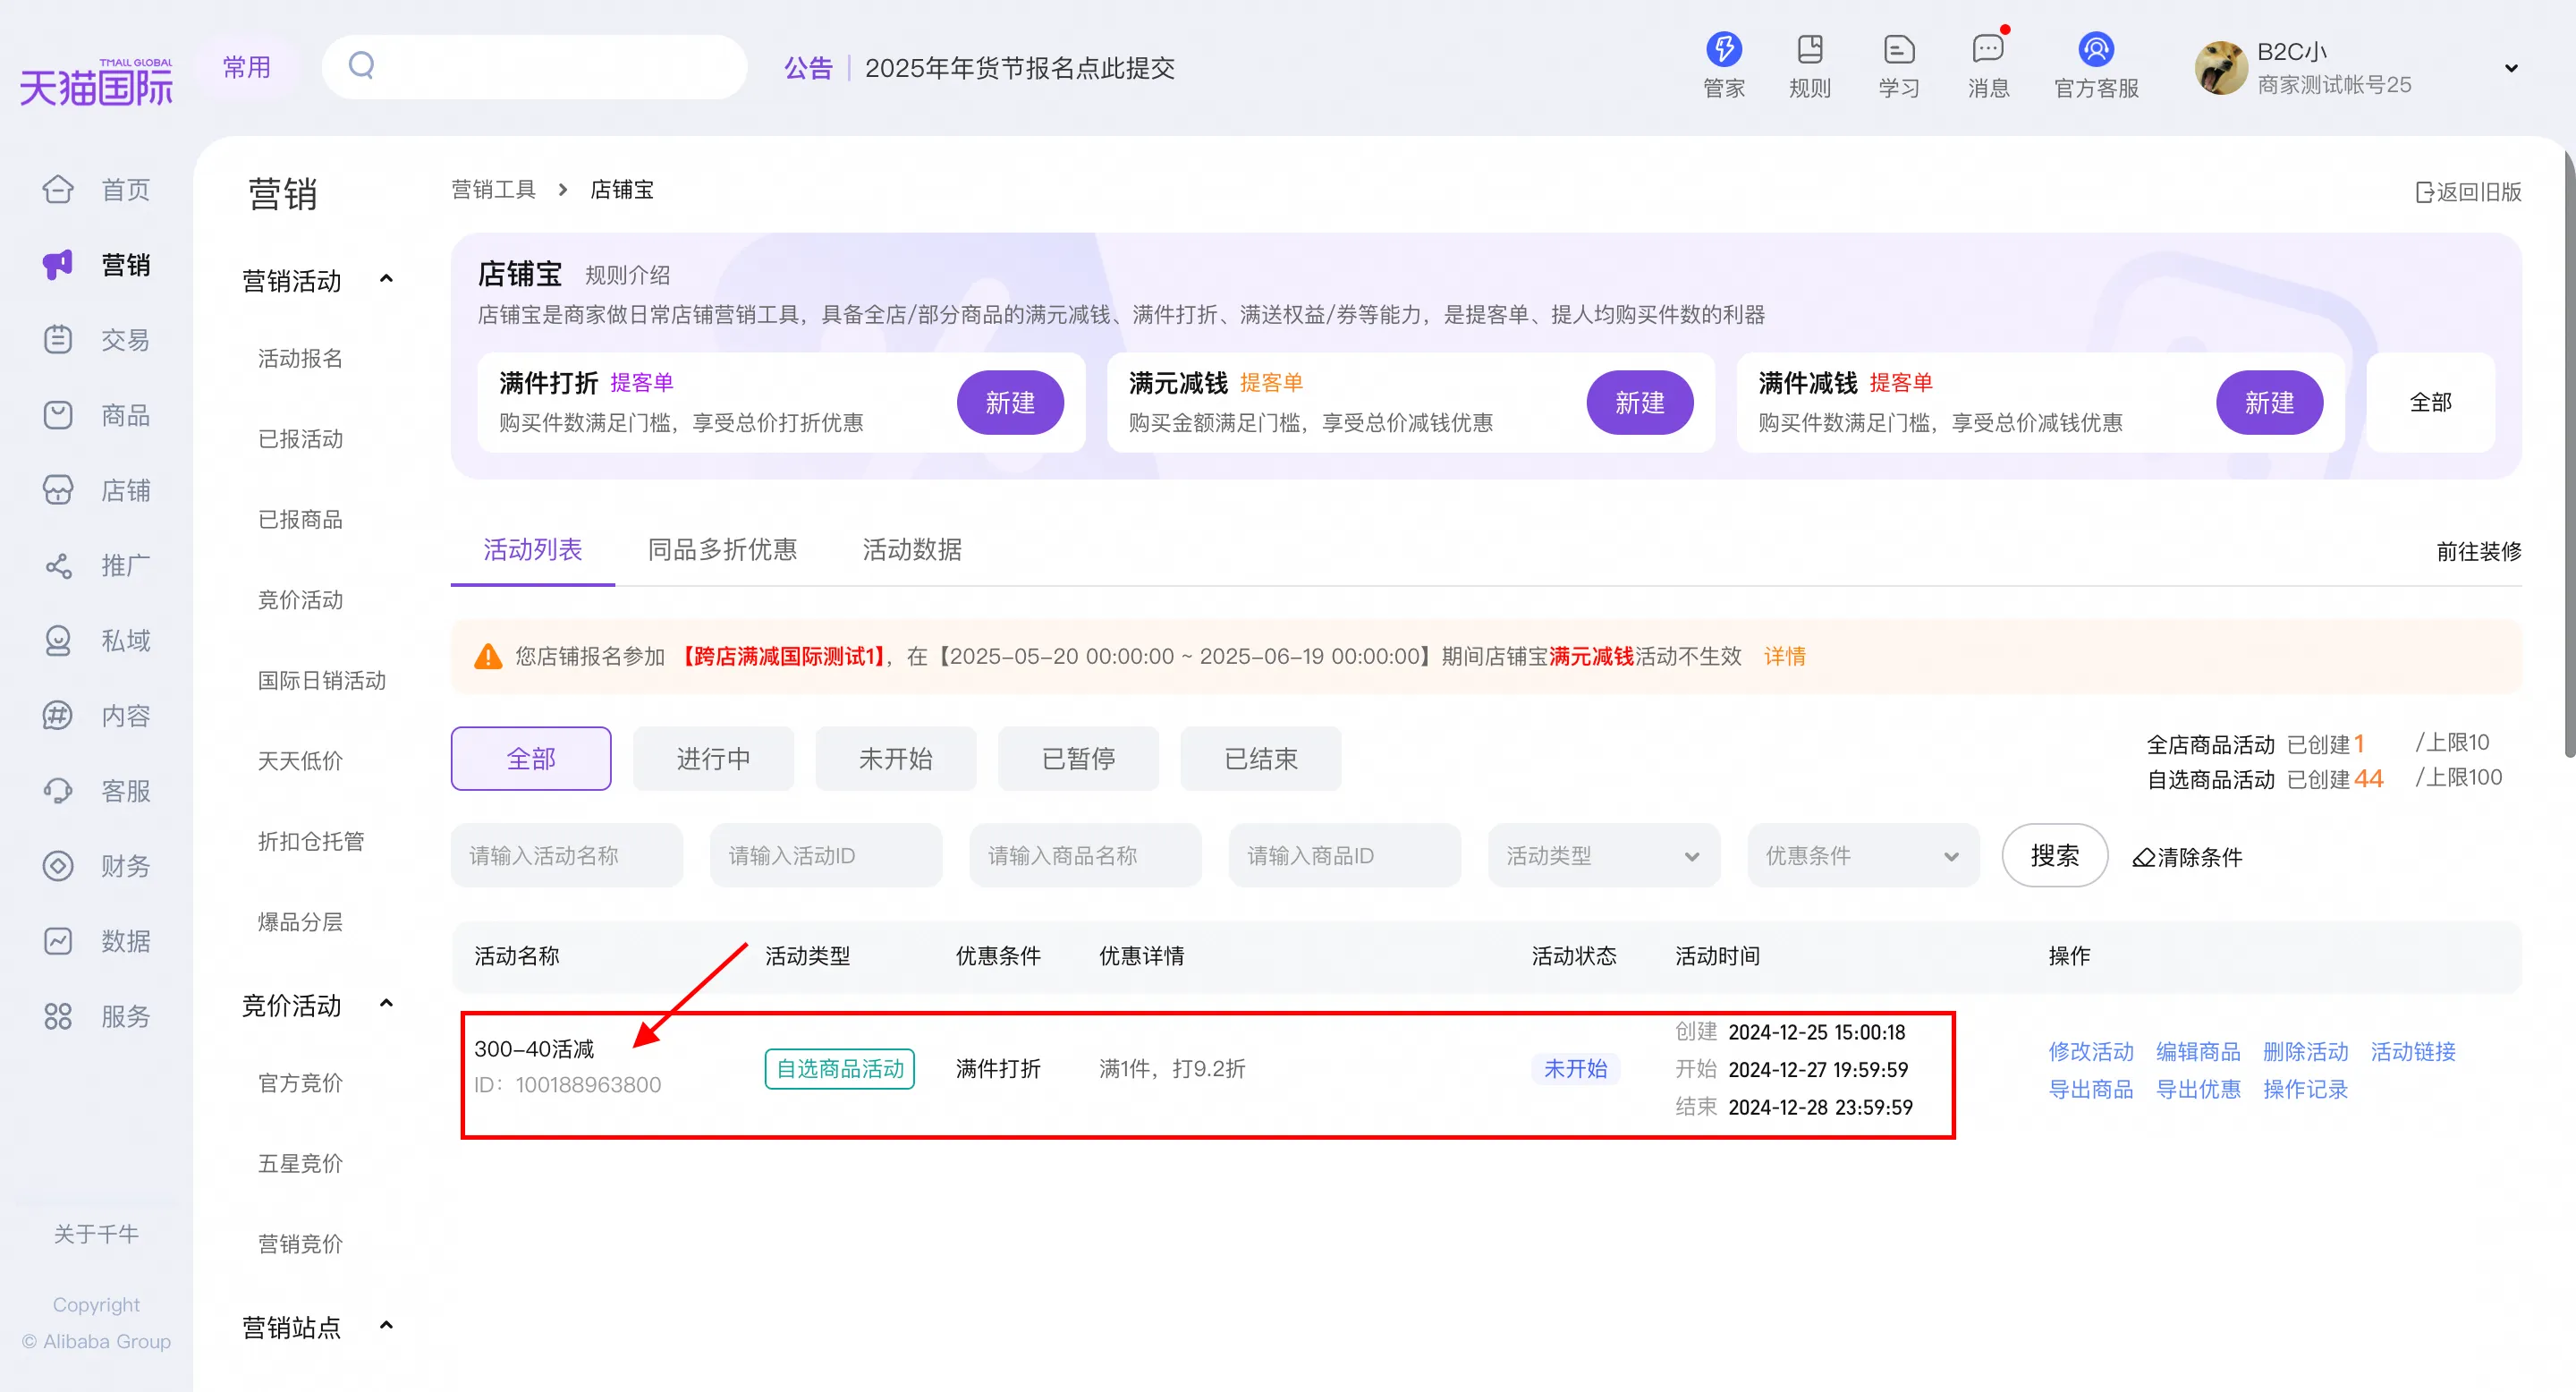The image size is (2576, 1392).
Task: Focus the 请输入商品ID field
Action: click(x=1344, y=855)
